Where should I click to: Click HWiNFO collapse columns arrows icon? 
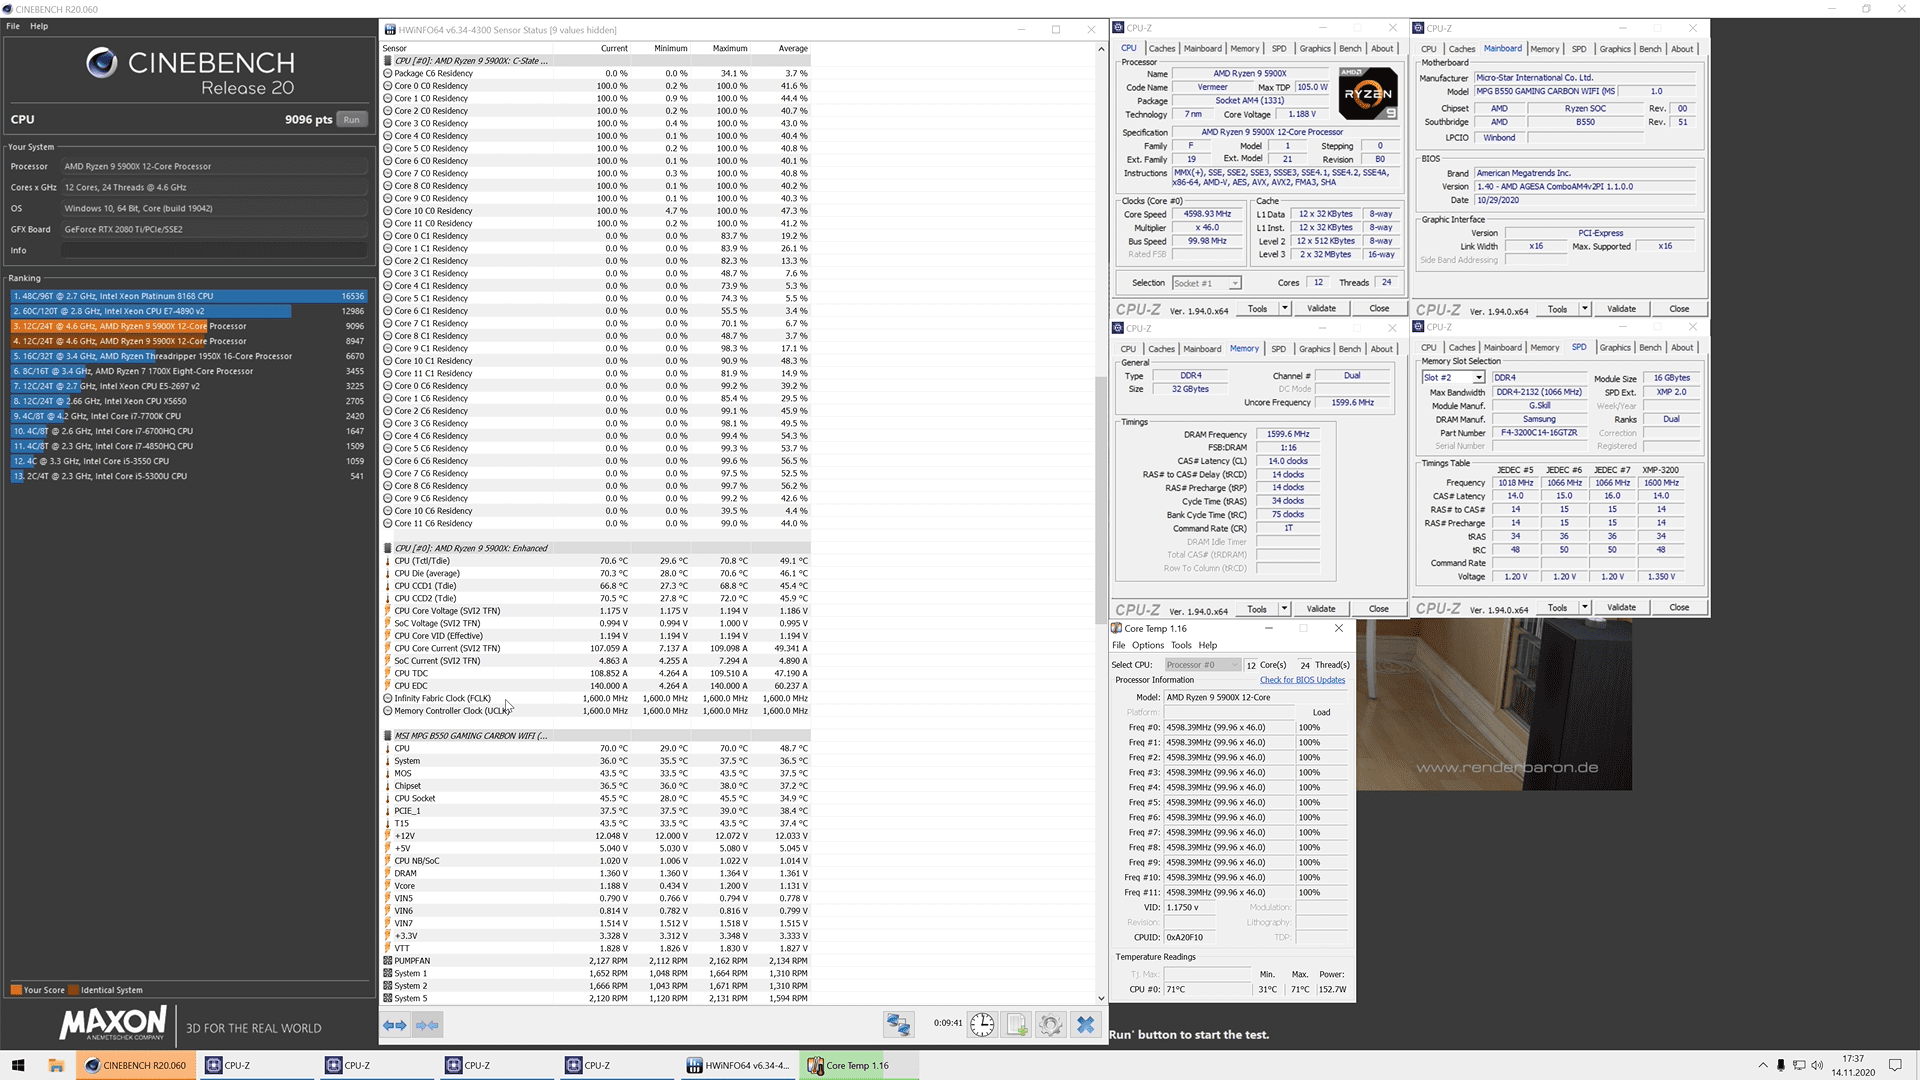pyautogui.click(x=428, y=1025)
